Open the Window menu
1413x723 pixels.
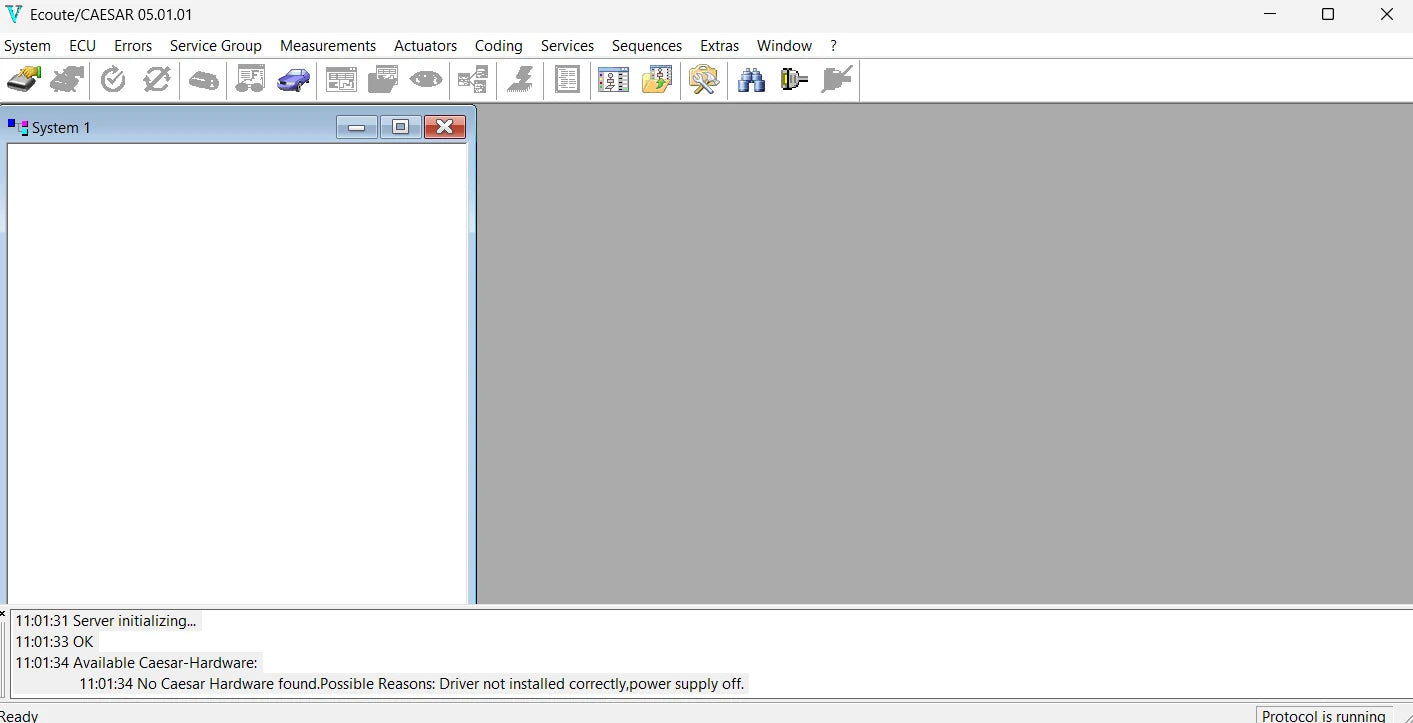[784, 46]
